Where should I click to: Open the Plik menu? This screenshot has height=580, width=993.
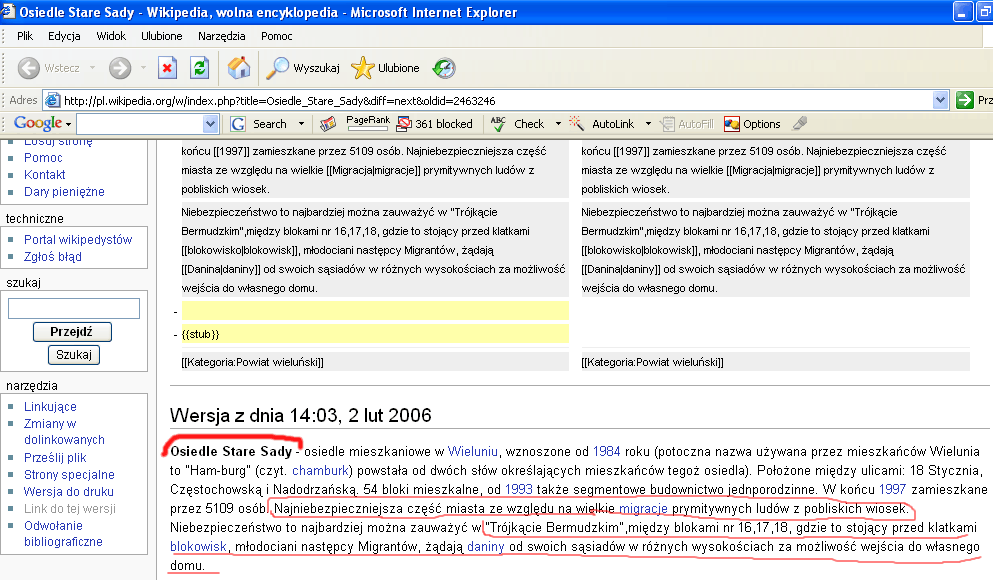[25, 36]
